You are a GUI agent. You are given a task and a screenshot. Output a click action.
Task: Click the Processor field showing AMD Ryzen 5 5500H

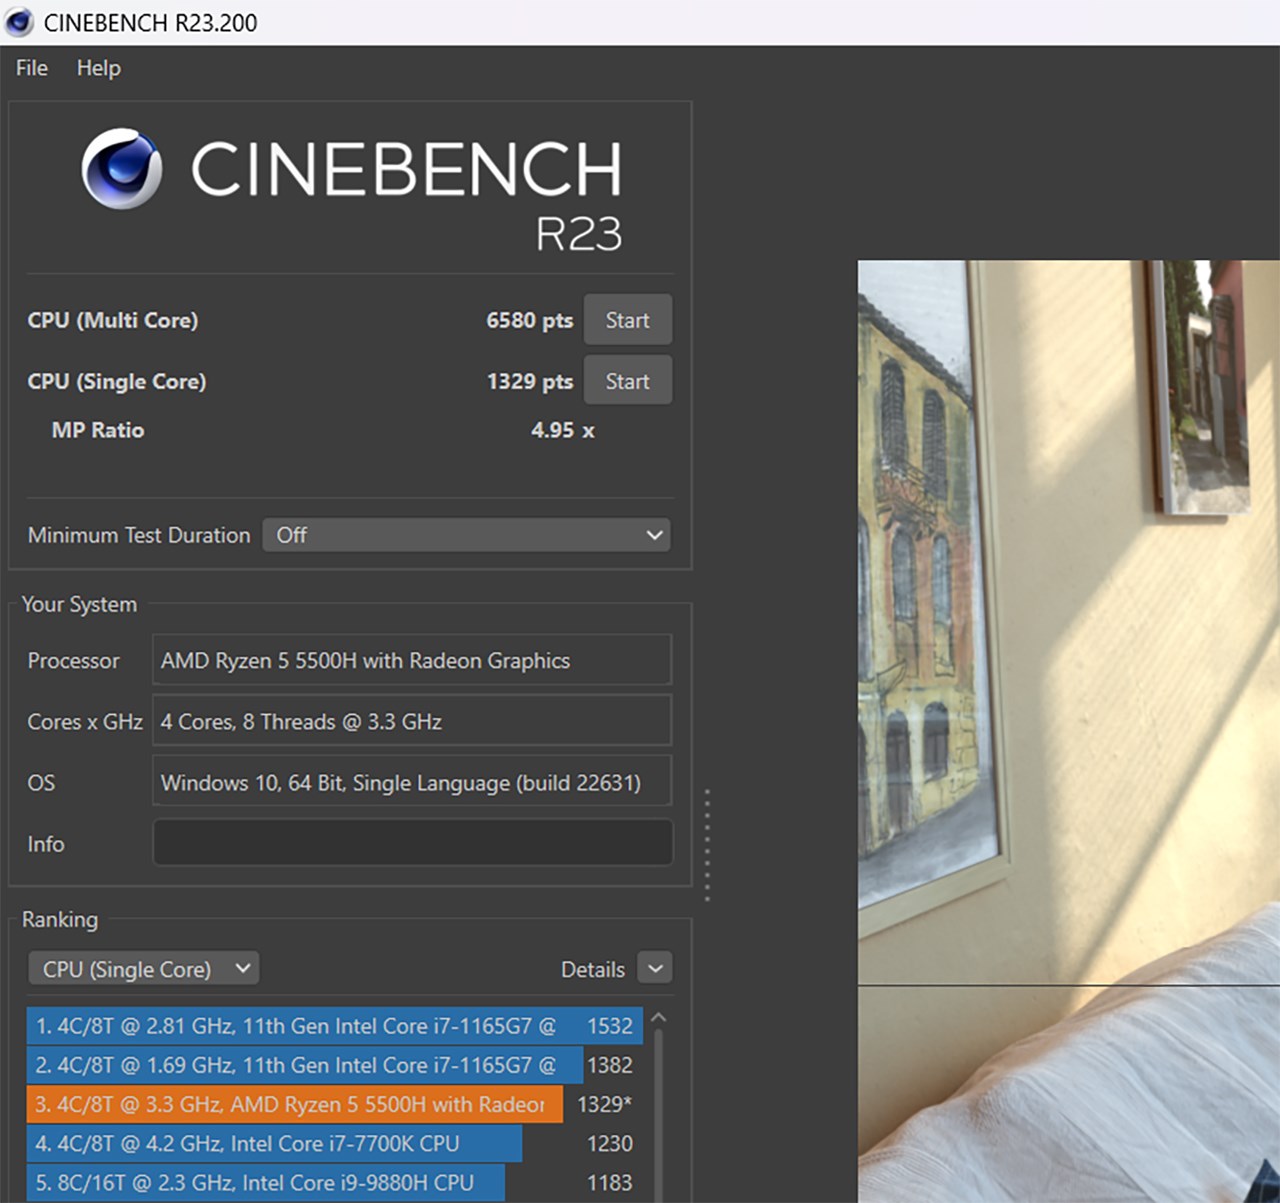point(412,660)
